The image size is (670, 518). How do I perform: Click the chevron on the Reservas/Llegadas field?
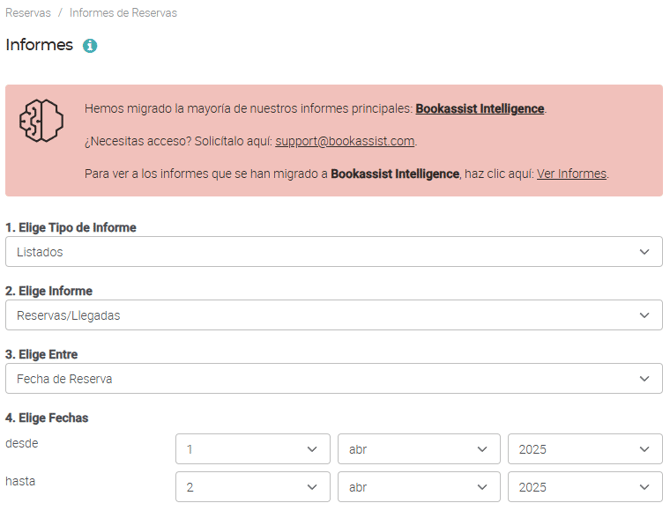tap(644, 316)
